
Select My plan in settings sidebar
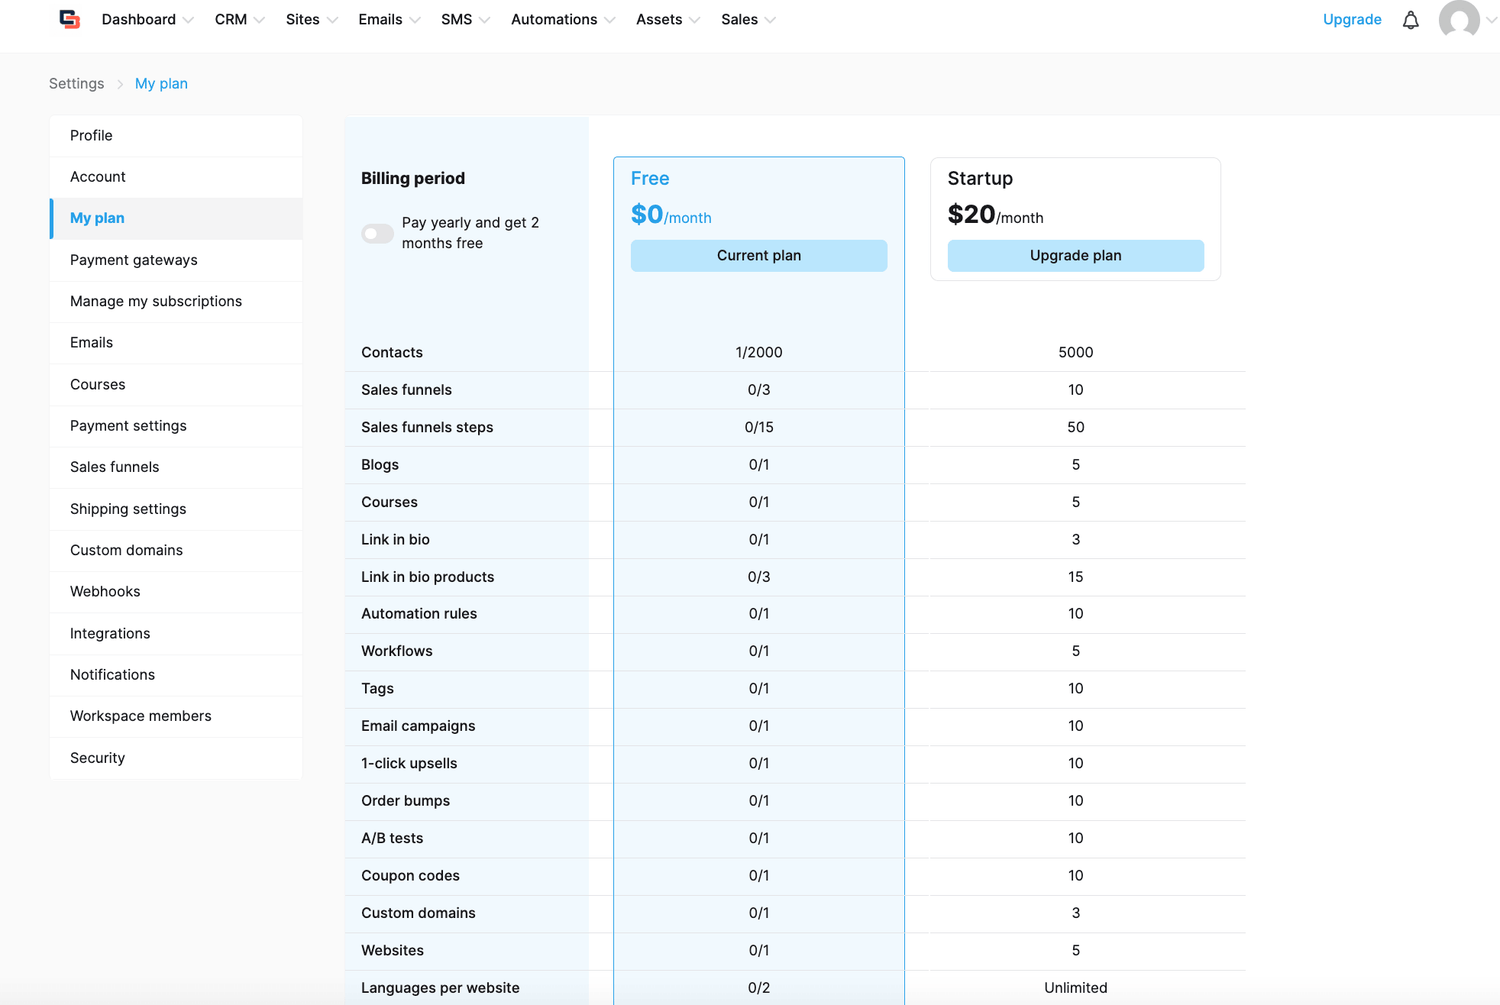[176, 218]
